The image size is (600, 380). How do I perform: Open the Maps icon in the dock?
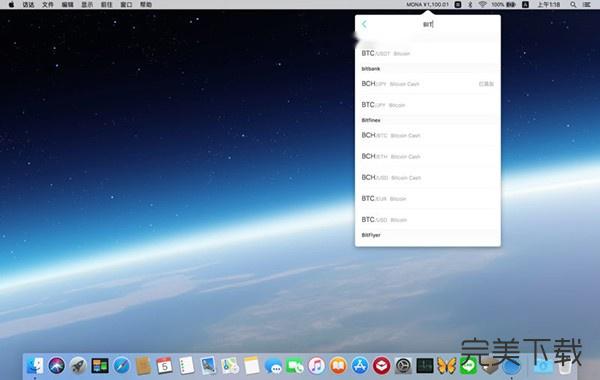230,365
